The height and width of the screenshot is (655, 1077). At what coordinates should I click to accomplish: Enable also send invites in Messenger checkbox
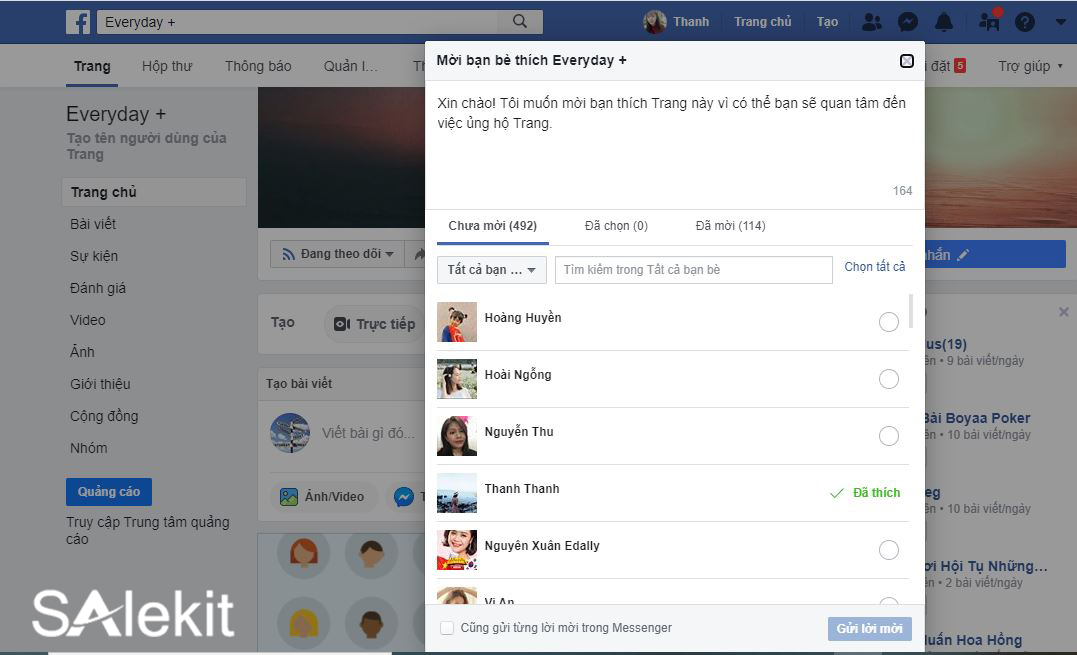[447, 628]
